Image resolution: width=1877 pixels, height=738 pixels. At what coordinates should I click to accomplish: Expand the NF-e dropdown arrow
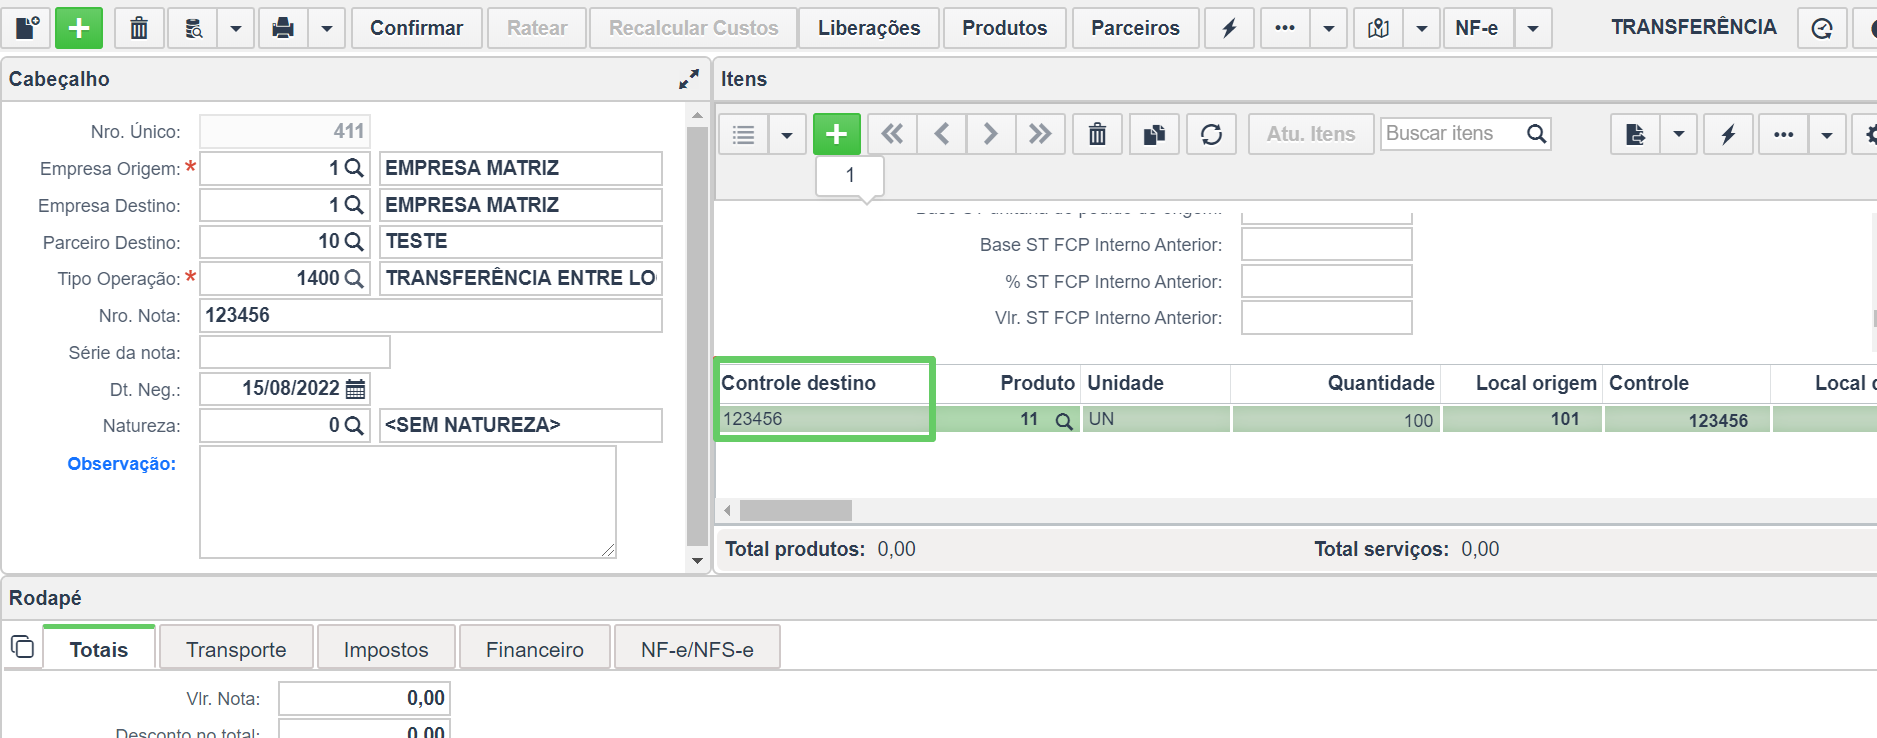1533,28
